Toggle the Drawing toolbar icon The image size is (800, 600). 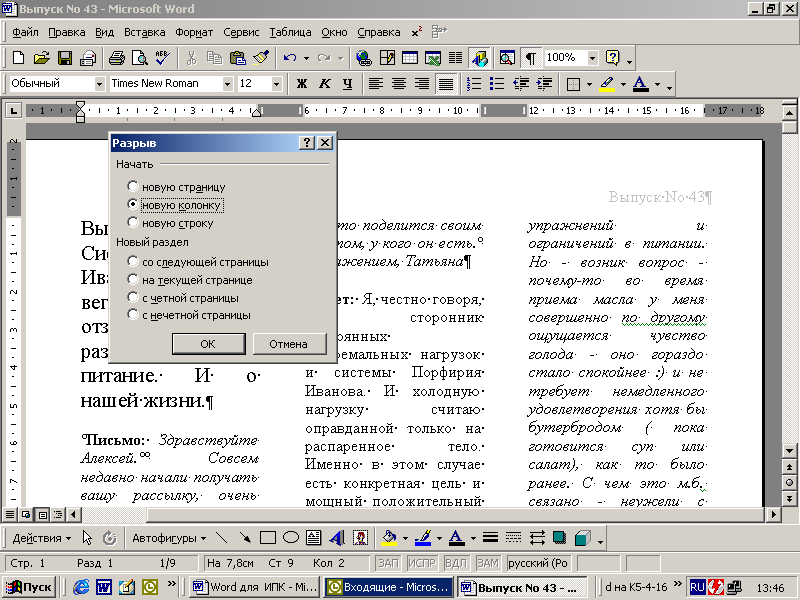point(480,58)
